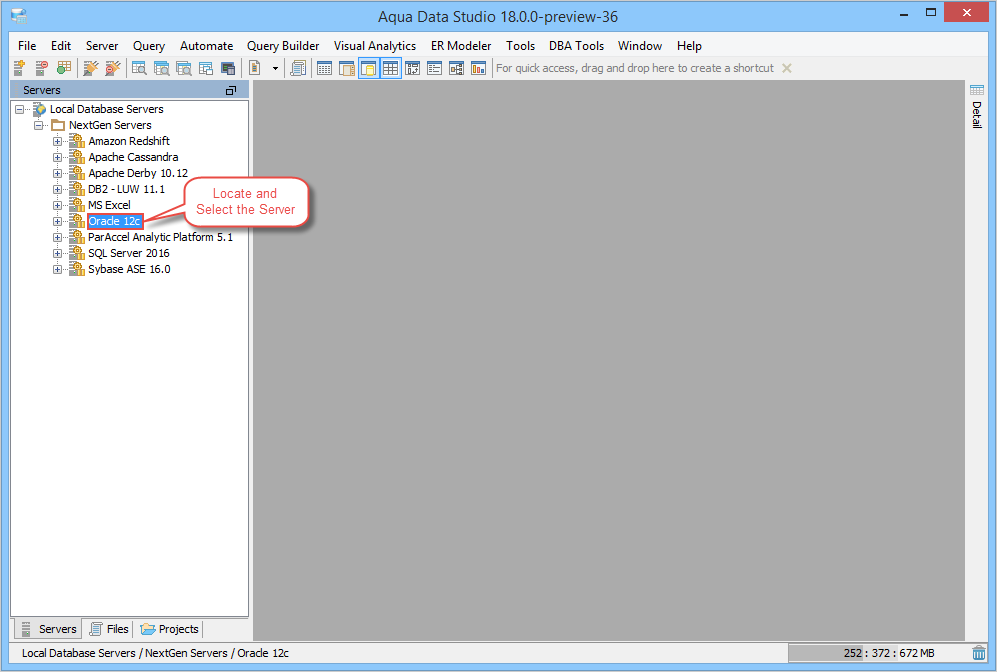Expand the SQL Server 2016 node
The image size is (997, 672).
tap(57, 253)
